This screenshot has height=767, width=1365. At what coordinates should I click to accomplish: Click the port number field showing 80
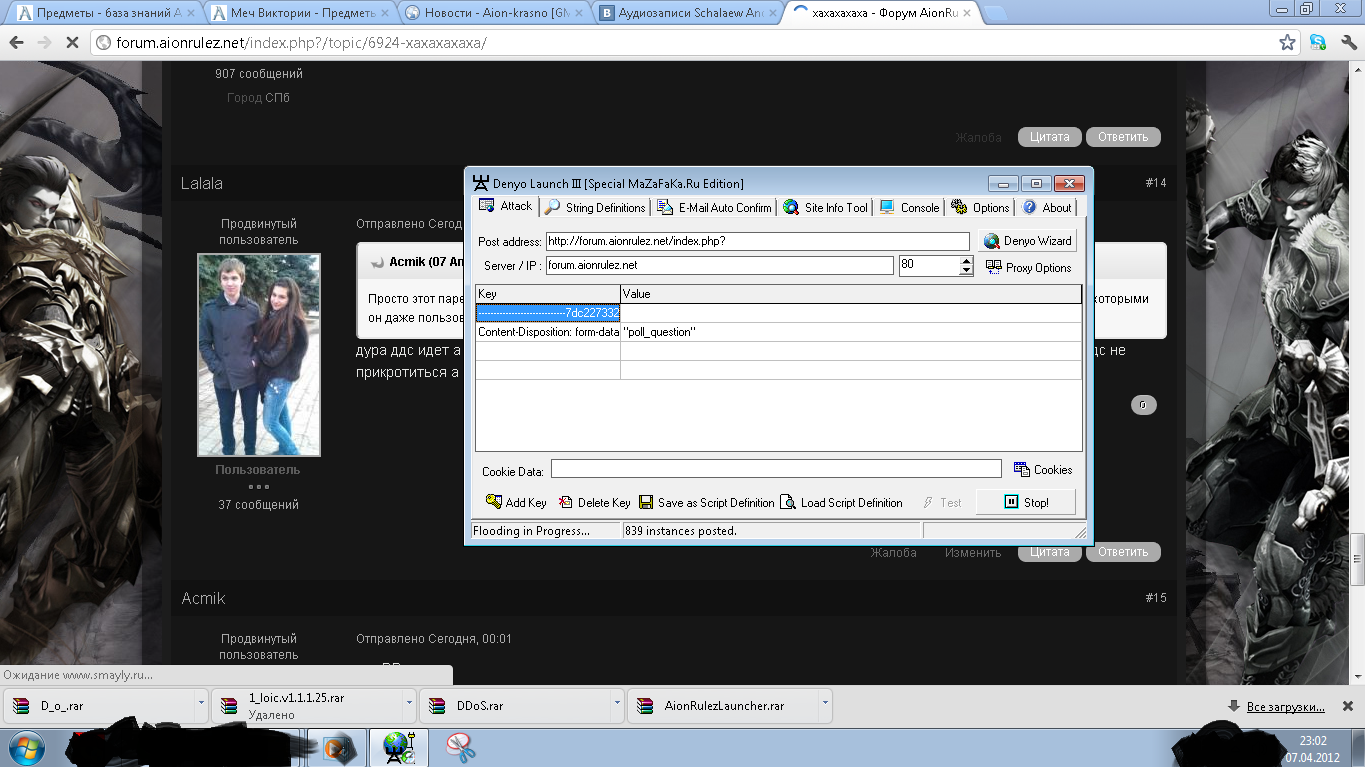929,265
